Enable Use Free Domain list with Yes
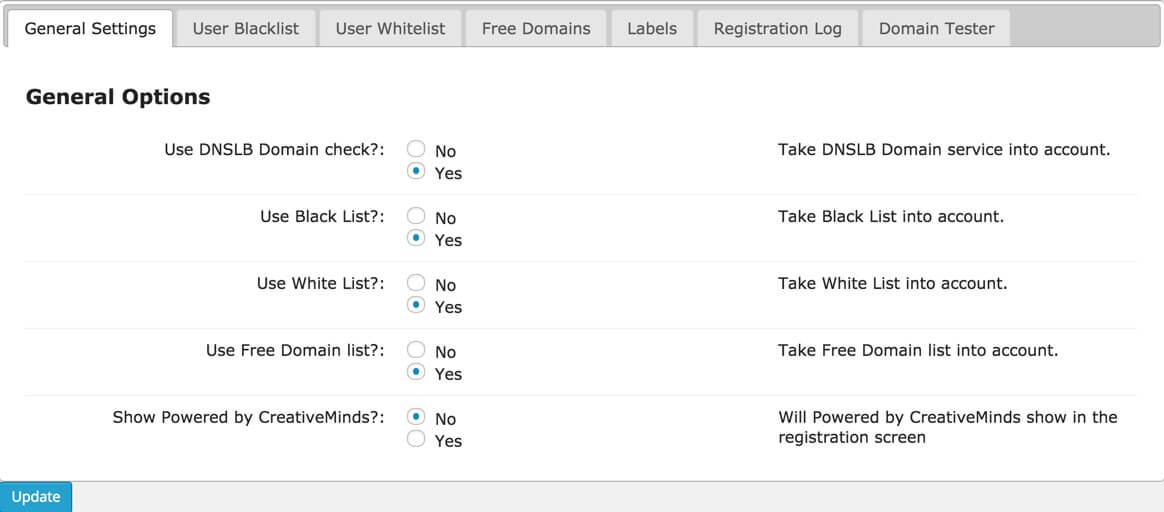Viewport: 1164px width, 512px height. point(416,373)
